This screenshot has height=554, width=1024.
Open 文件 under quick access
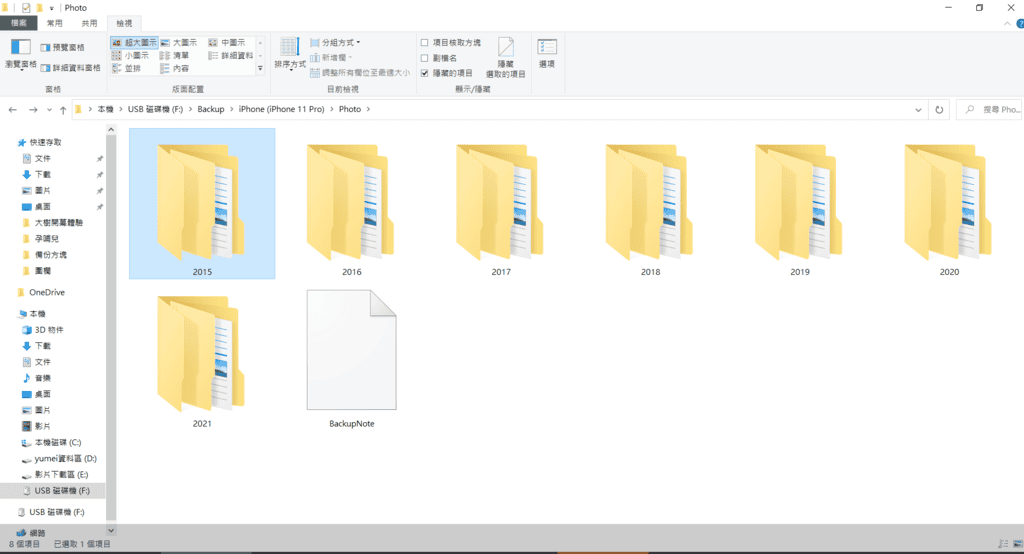pos(37,158)
